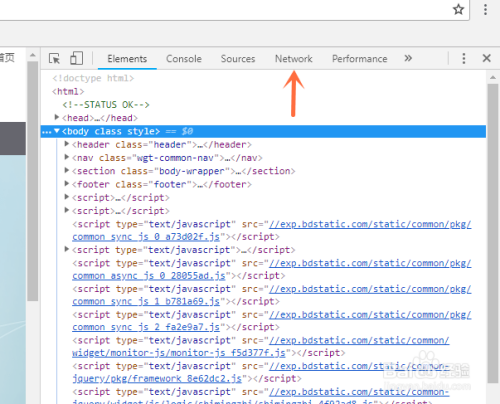
Task: Switch to the Sources tab
Action: pos(238,59)
